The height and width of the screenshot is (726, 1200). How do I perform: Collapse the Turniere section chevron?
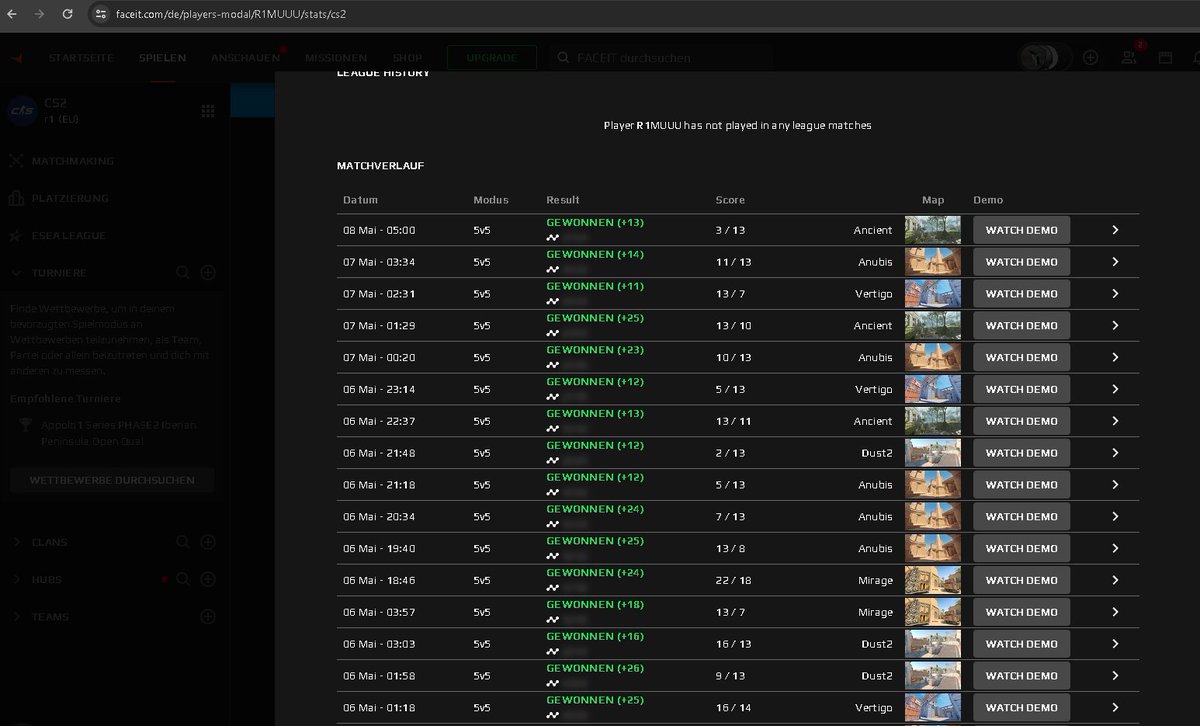pos(16,272)
